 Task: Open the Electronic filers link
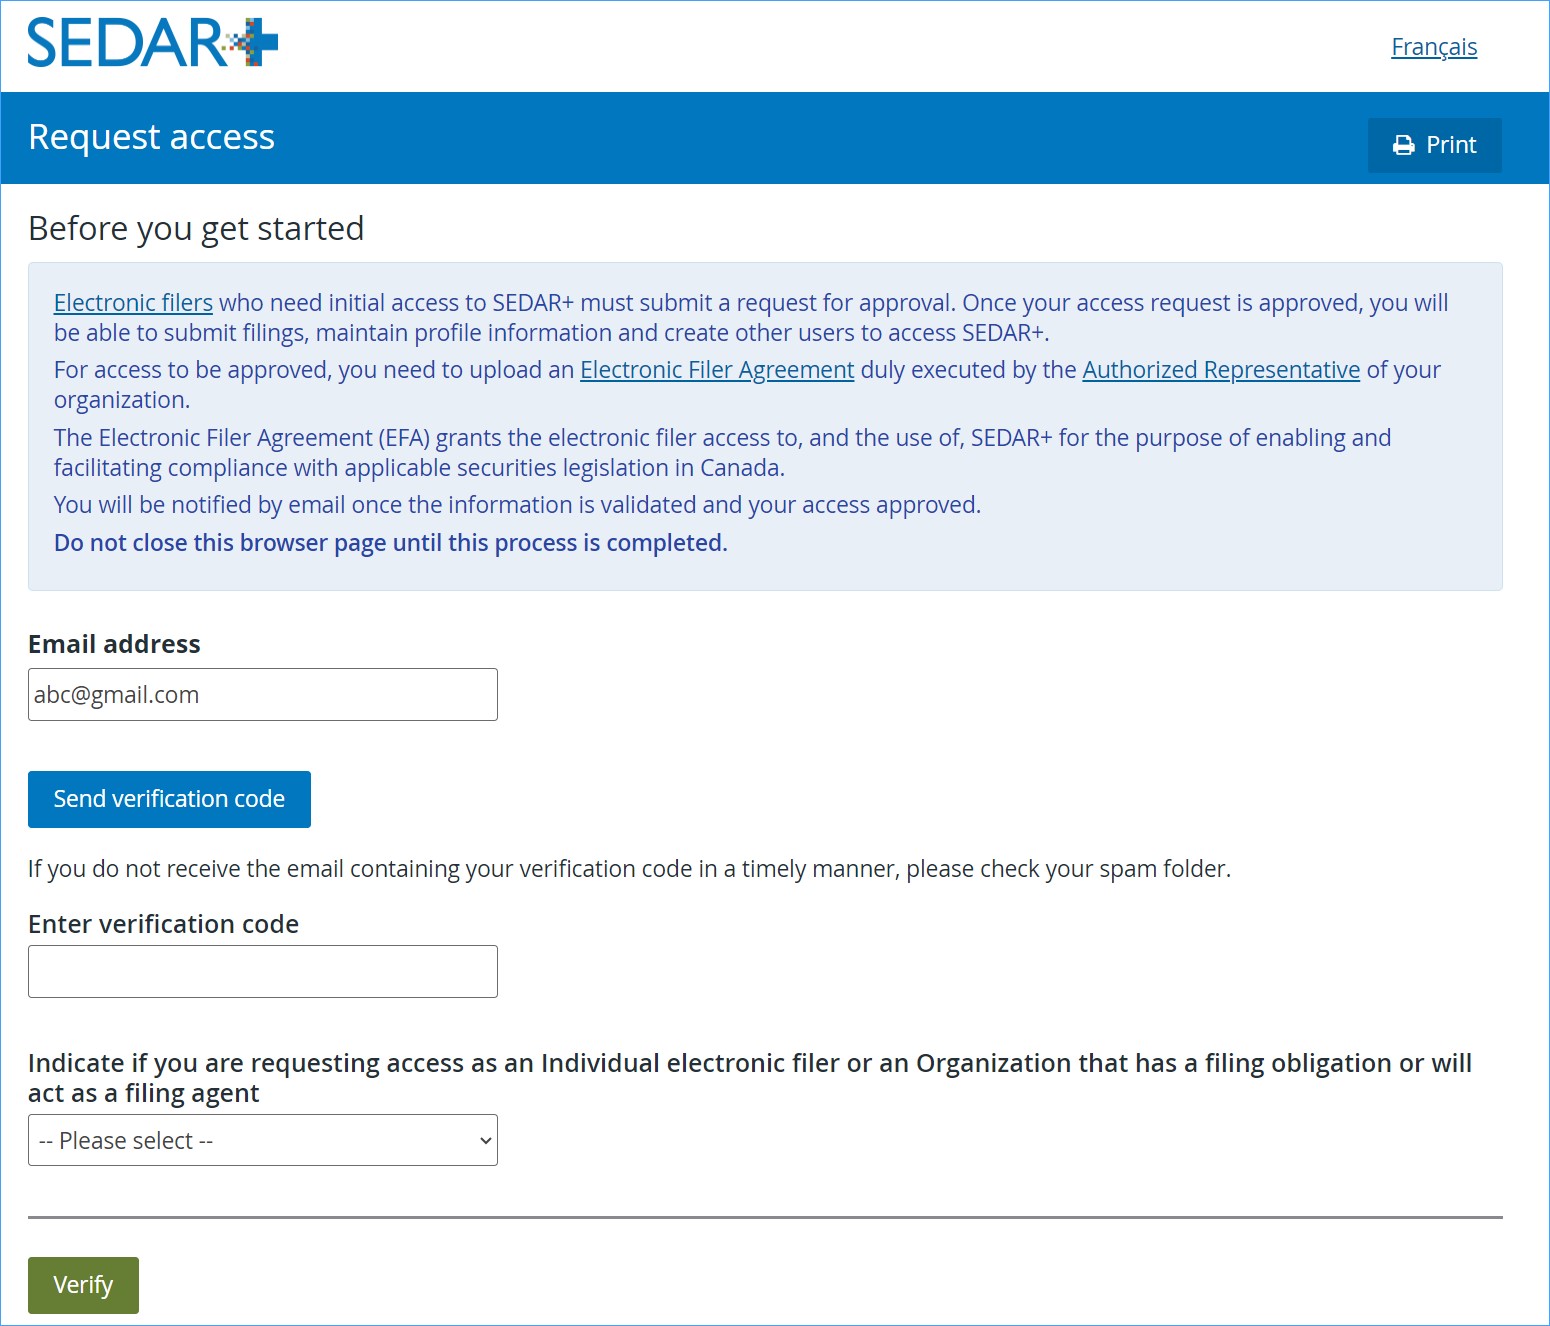point(133,303)
